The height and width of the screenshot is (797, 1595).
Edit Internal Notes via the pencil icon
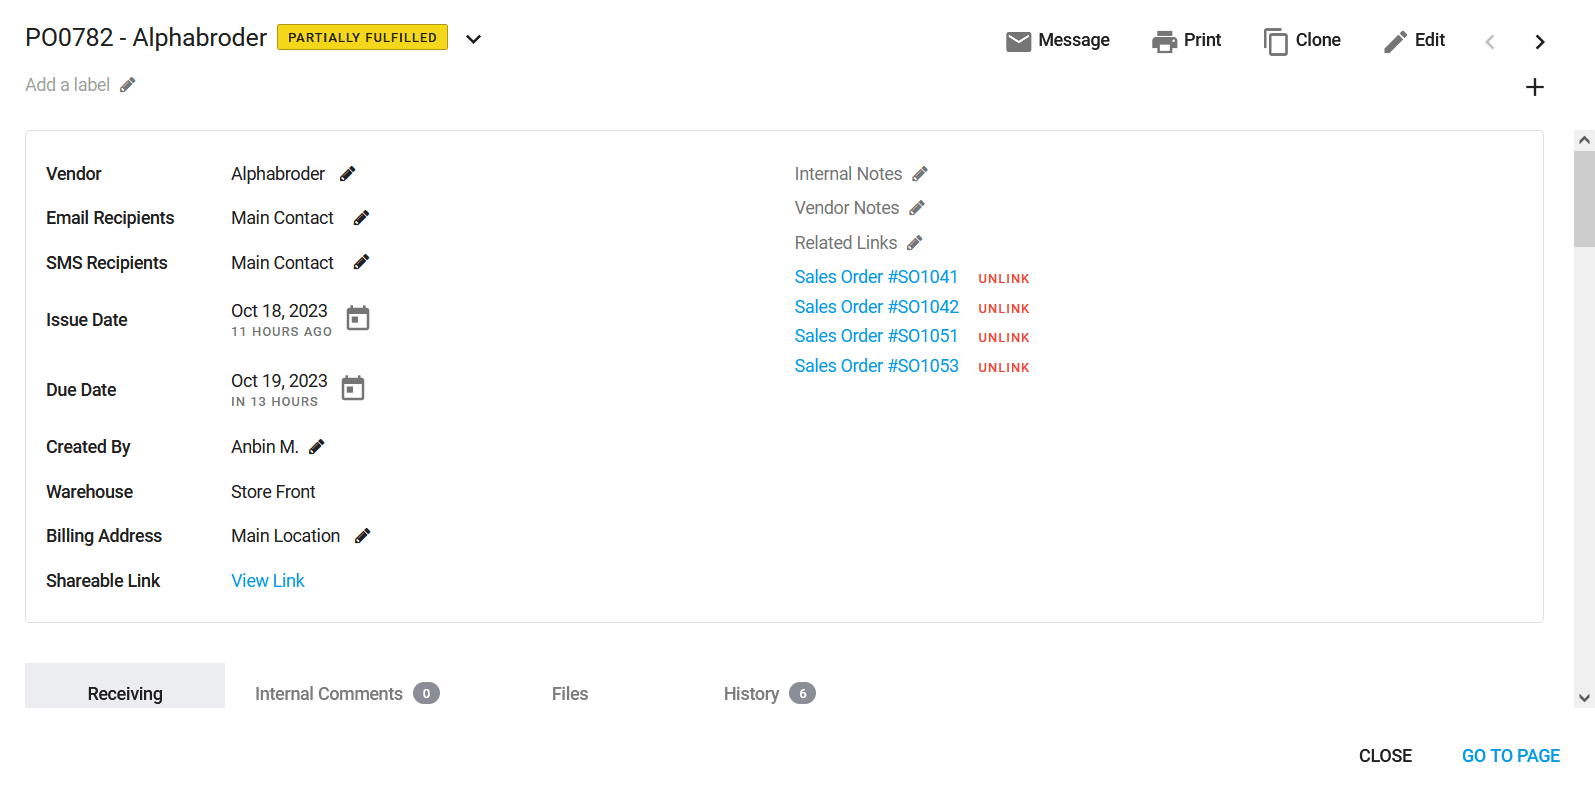point(920,174)
